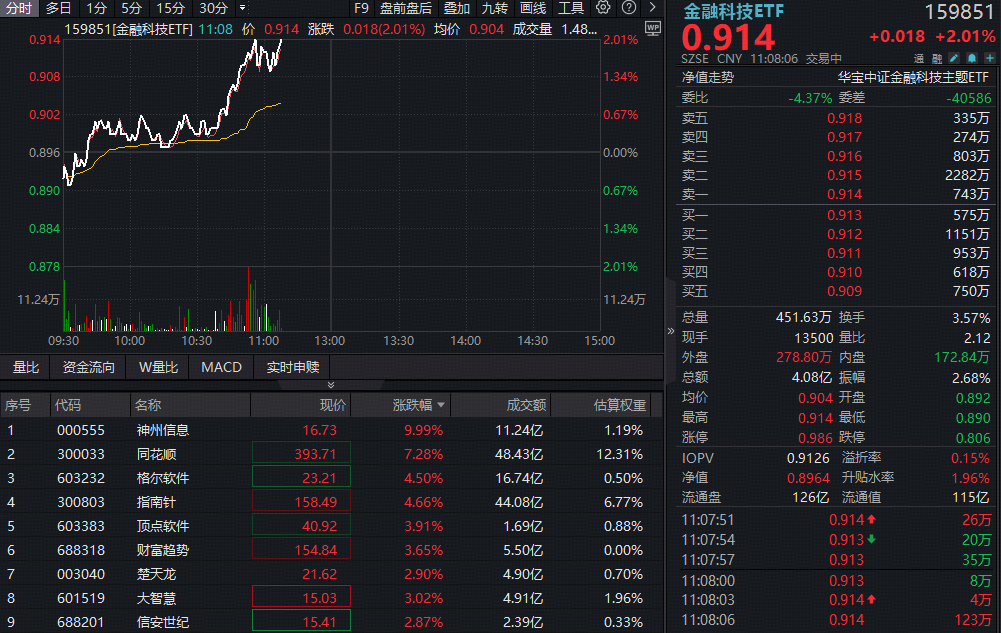Sort by 涨跌幅 column dropdown arrow
1001x633 pixels.
point(441,405)
